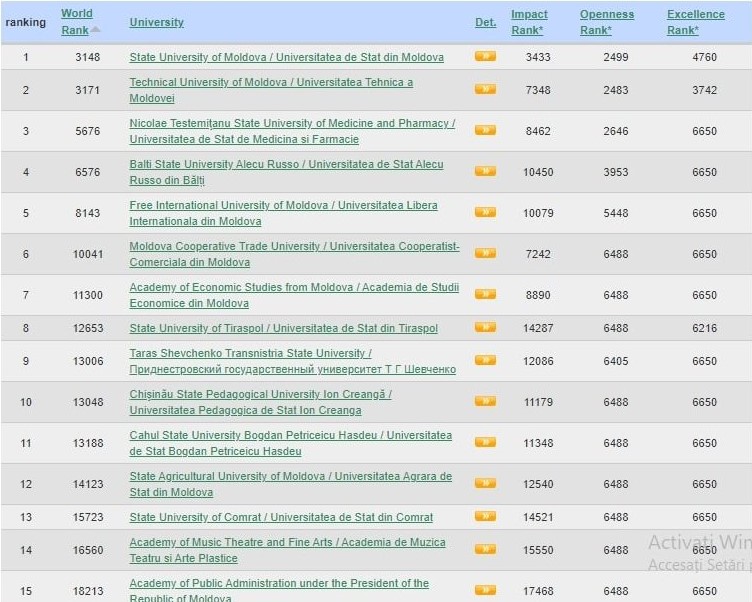Open details icon for State University of Comrat

pyautogui.click(x=485, y=516)
